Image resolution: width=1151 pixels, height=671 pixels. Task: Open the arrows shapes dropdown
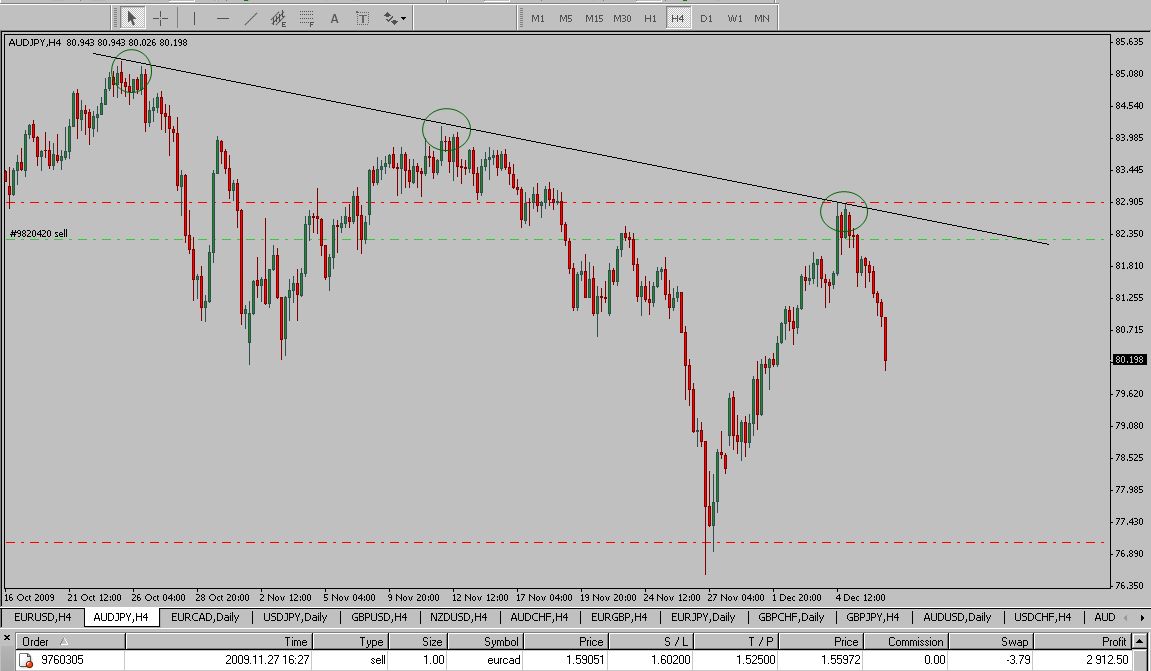click(394, 18)
